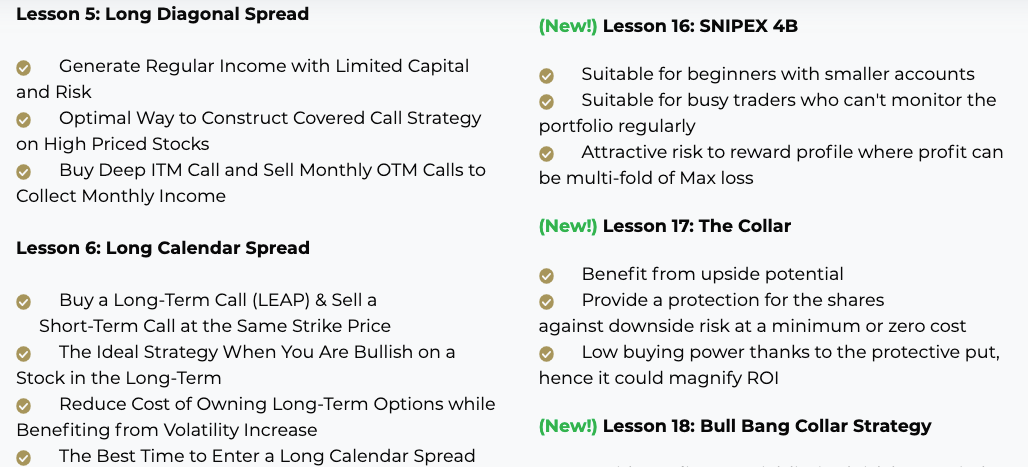Click checkmark next to Buy Deep ITM Call
Screen dimensions: 1028x467
24,172
